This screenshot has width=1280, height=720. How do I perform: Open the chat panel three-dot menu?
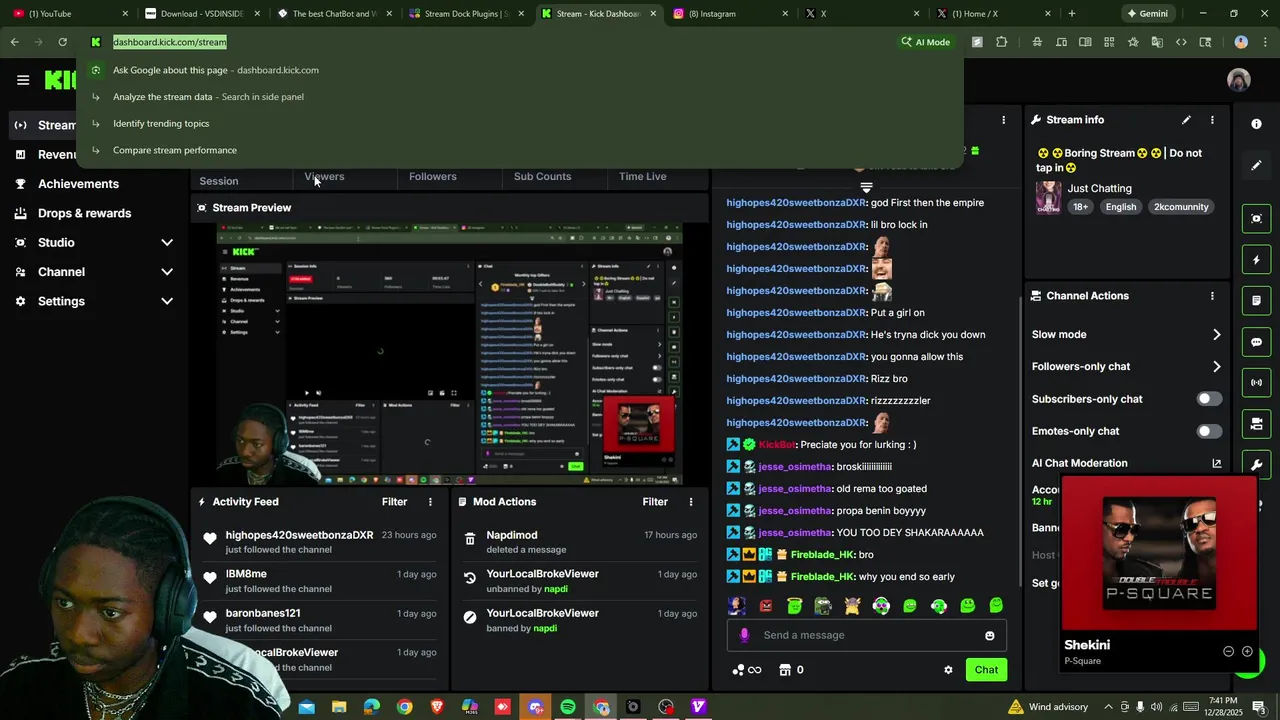[1003, 120]
